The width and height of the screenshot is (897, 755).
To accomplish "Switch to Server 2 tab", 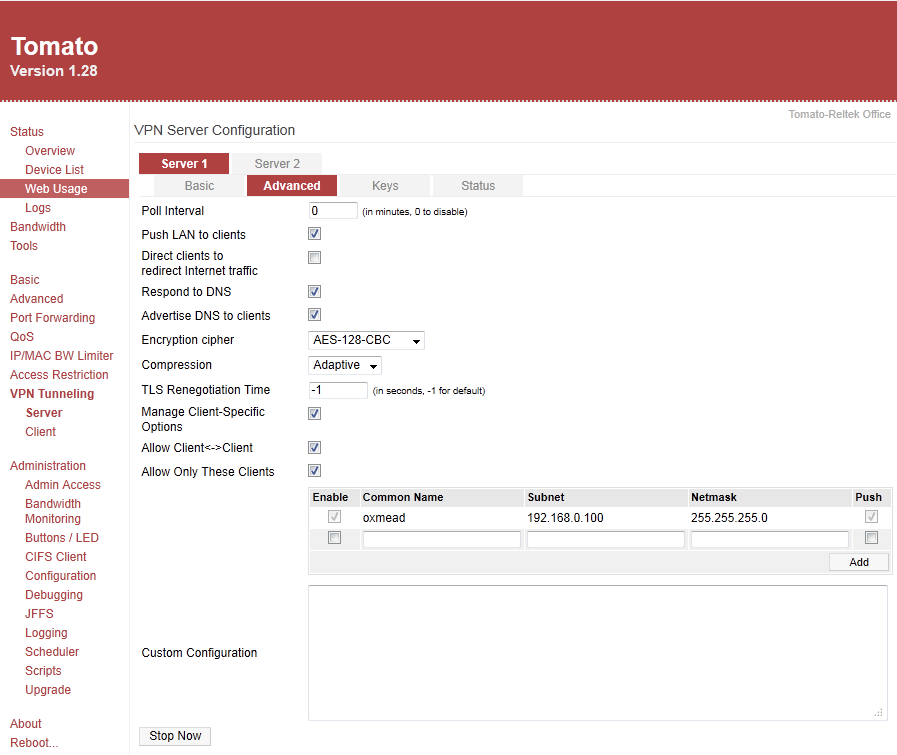I will [x=277, y=164].
